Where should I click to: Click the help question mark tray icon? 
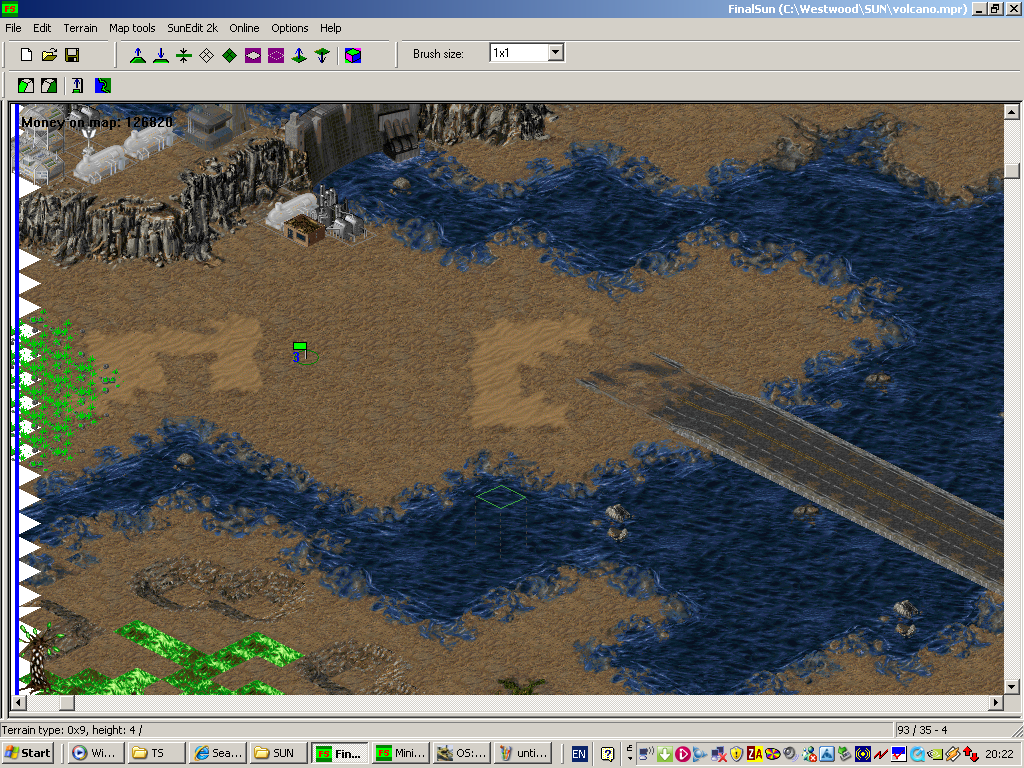(x=607, y=754)
